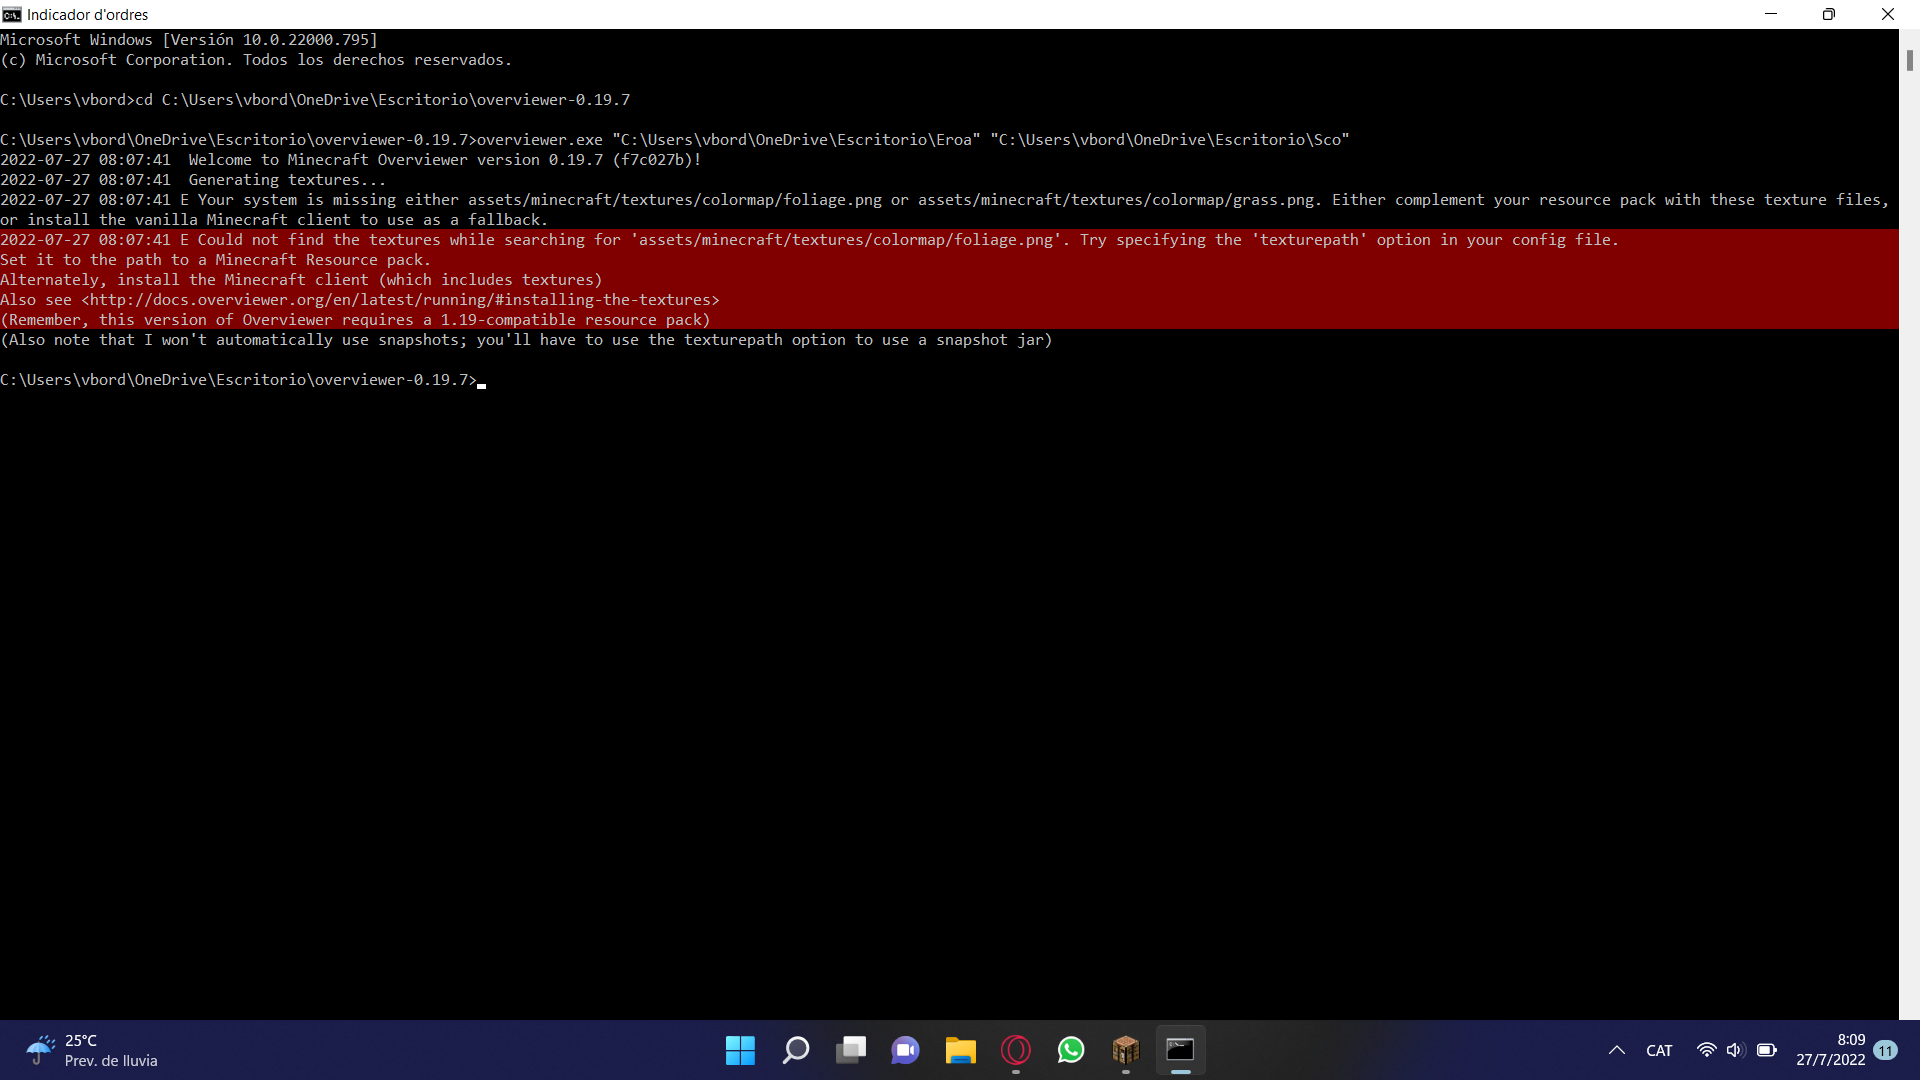This screenshot has width=1920, height=1080.
Task: Expand the hidden system tray icons chevron
Action: point(1616,1050)
